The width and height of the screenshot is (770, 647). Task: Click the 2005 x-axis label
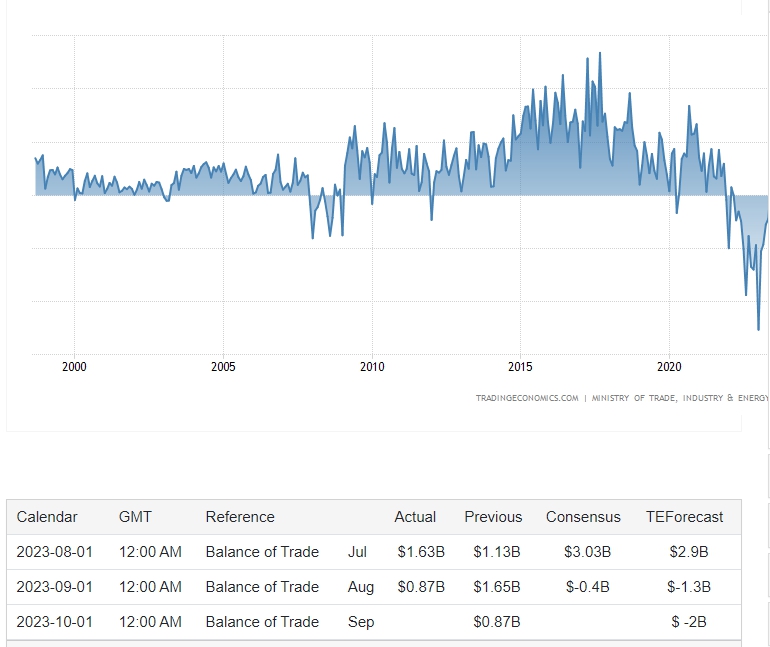pyautogui.click(x=223, y=367)
